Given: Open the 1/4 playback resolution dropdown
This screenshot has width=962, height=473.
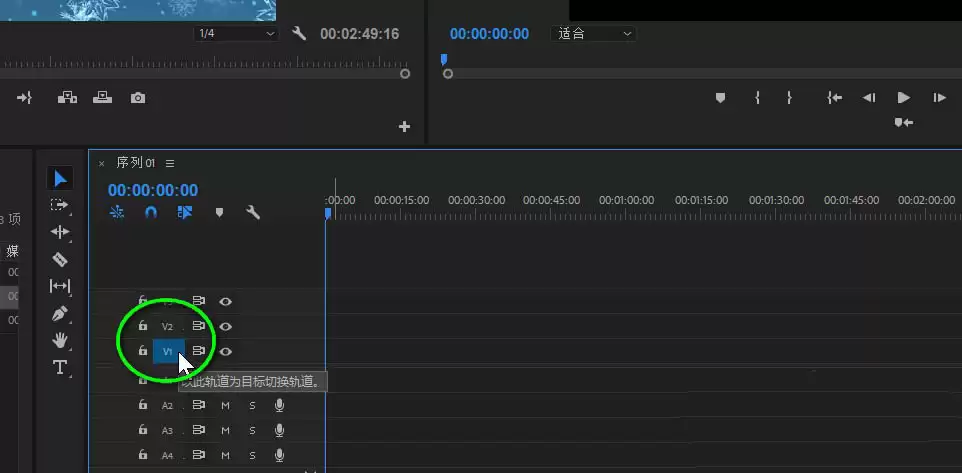Looking at the screenshot, I should coord(236,34).
